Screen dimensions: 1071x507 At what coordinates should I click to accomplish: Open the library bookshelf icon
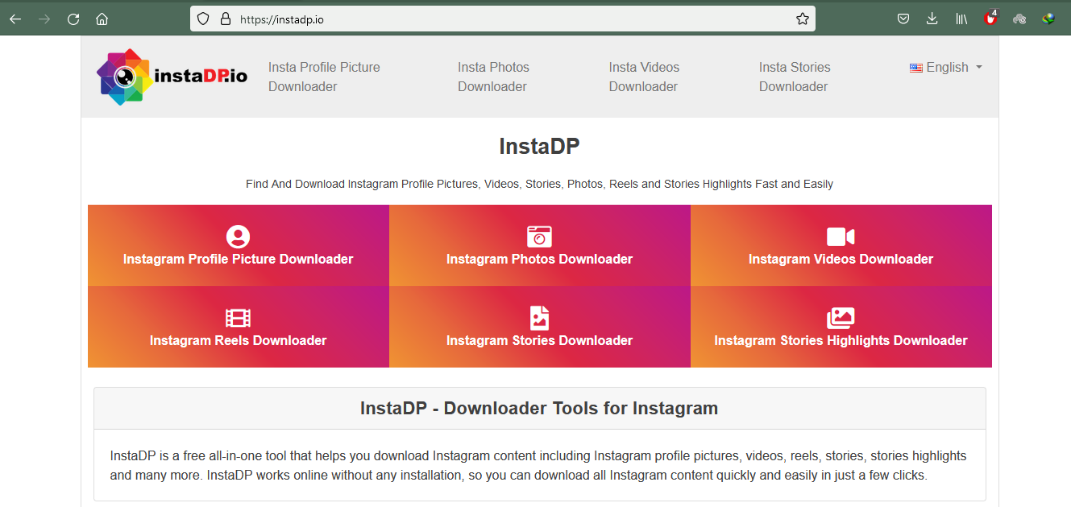pyautogui.click(x=961, y=19)
